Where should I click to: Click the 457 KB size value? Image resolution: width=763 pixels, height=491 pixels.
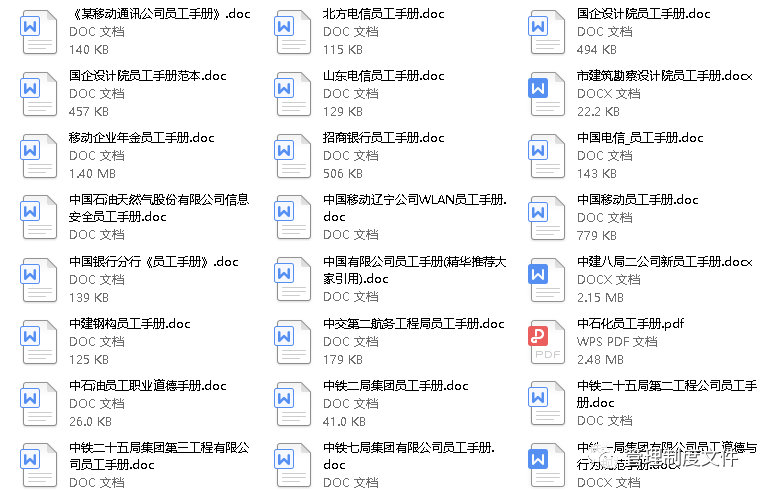pos(89,111)
